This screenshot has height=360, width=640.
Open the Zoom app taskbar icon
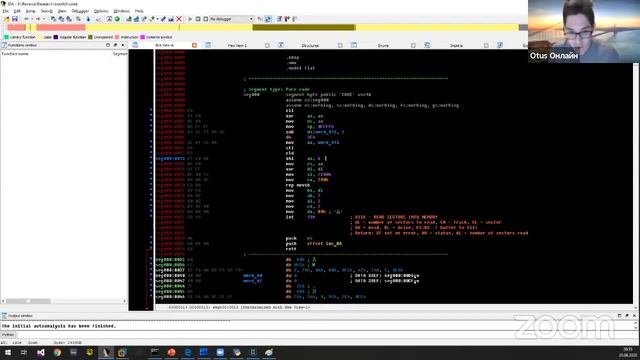point(220,352)
